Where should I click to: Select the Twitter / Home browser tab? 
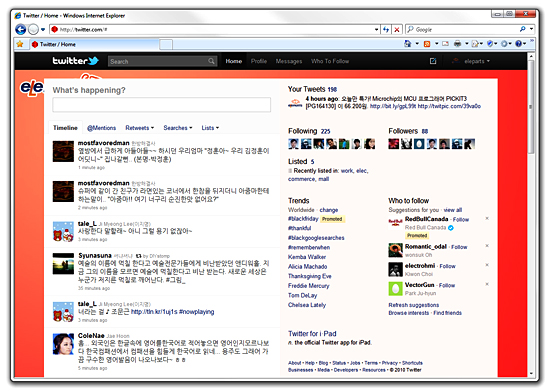[x=95, y=45]
